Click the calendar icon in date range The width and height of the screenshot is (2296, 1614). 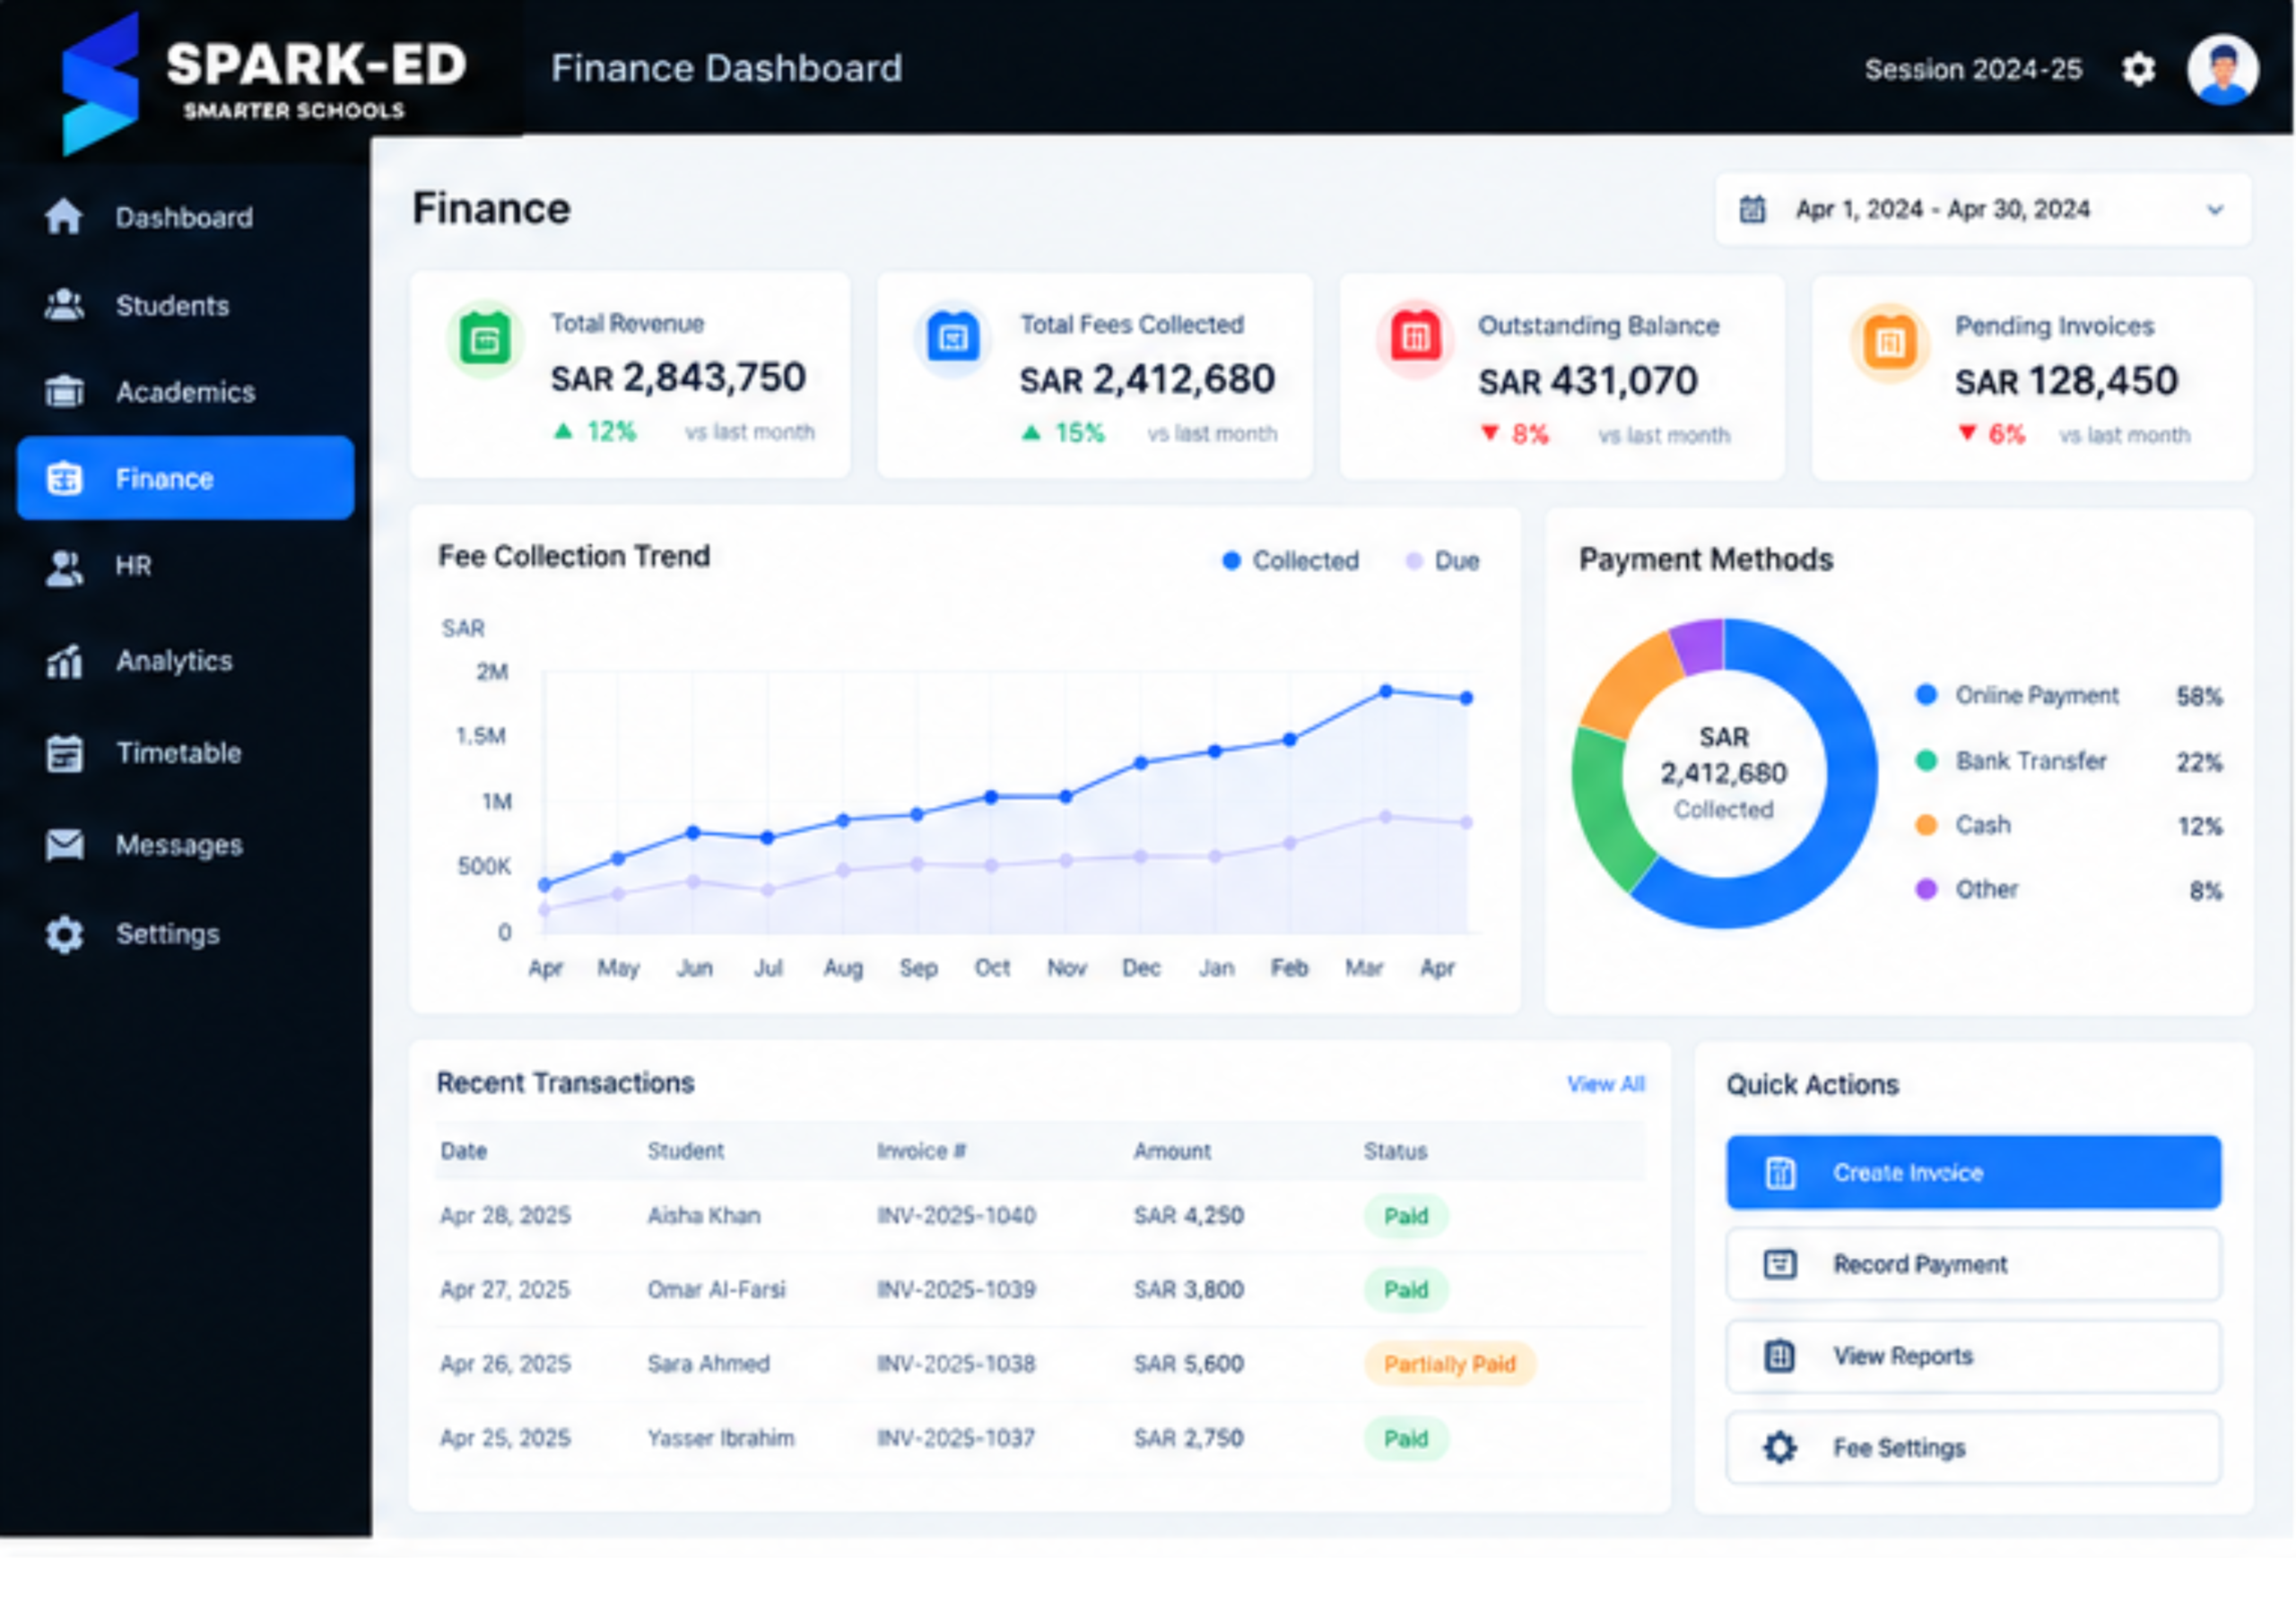tap(1752, 209)
